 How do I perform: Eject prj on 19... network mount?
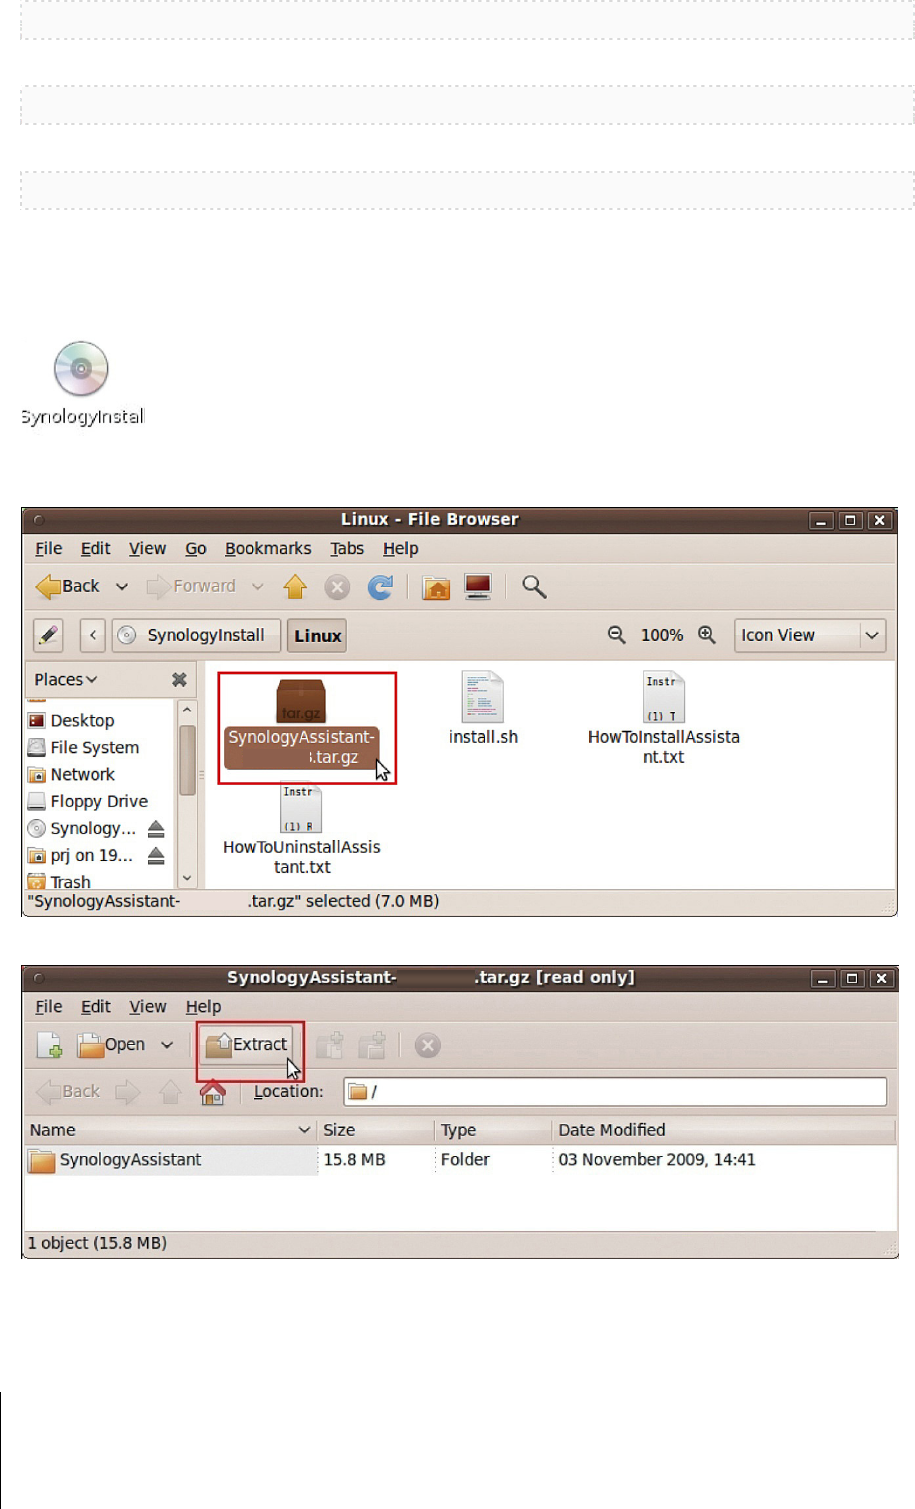pos(156,855)
